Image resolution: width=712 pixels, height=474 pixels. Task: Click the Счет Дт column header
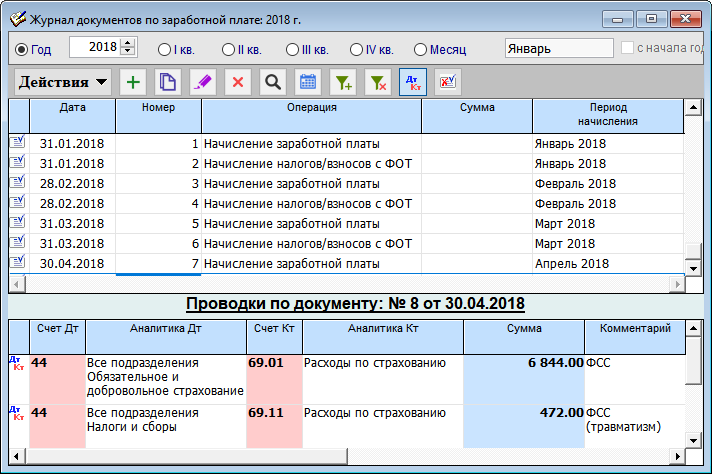tap(58, 337)
